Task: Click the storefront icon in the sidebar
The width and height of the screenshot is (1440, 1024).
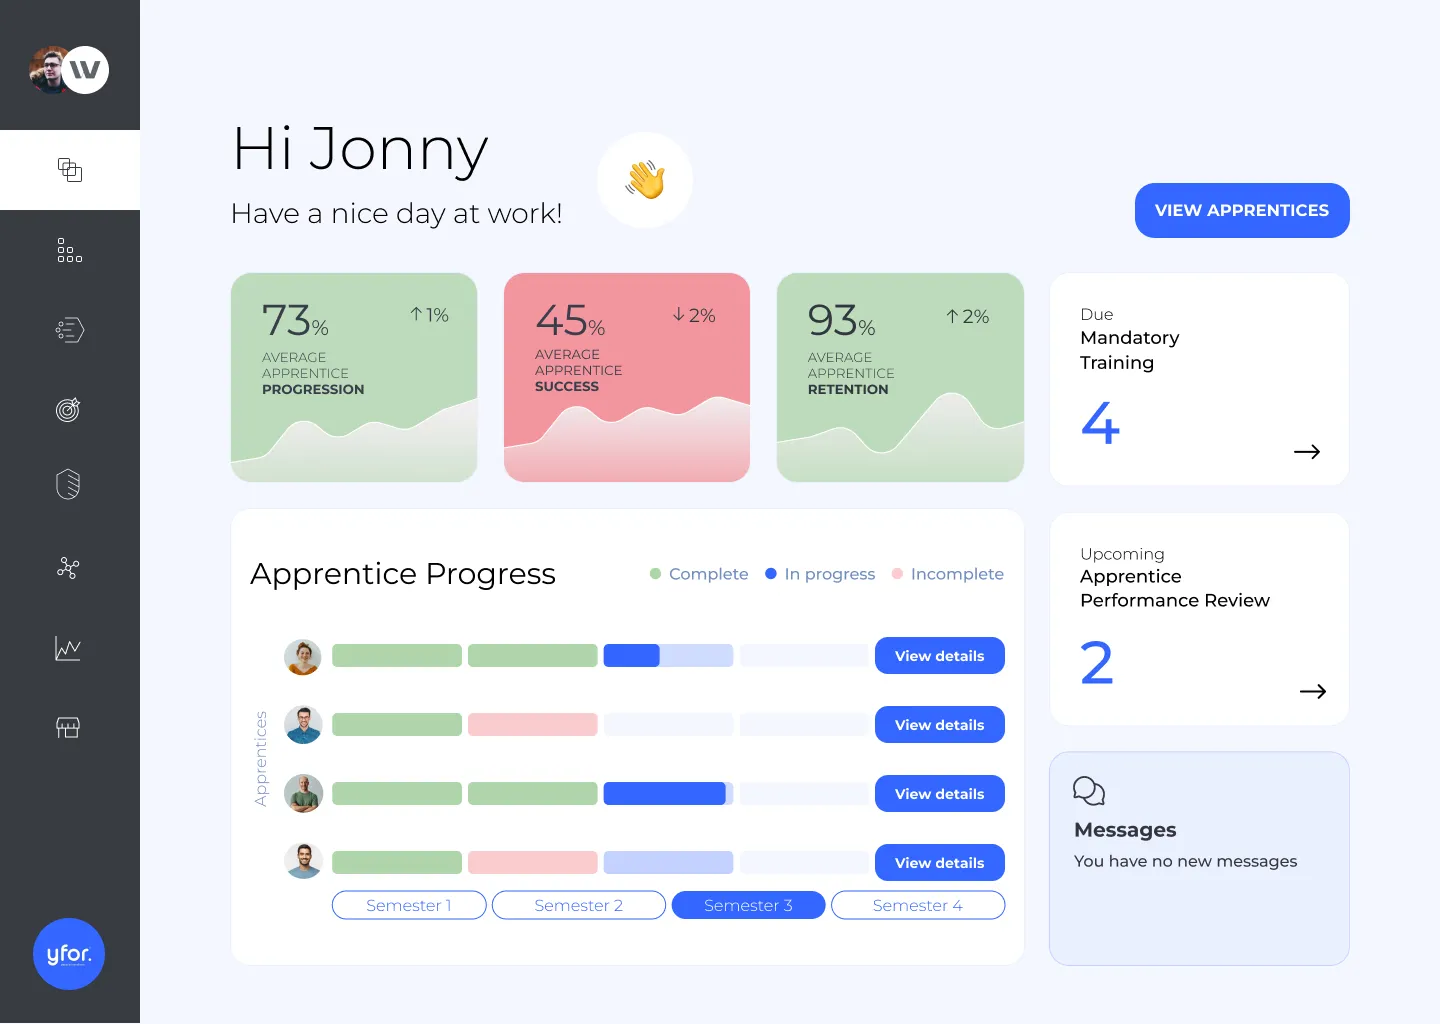Action: [x=68, y=728]
